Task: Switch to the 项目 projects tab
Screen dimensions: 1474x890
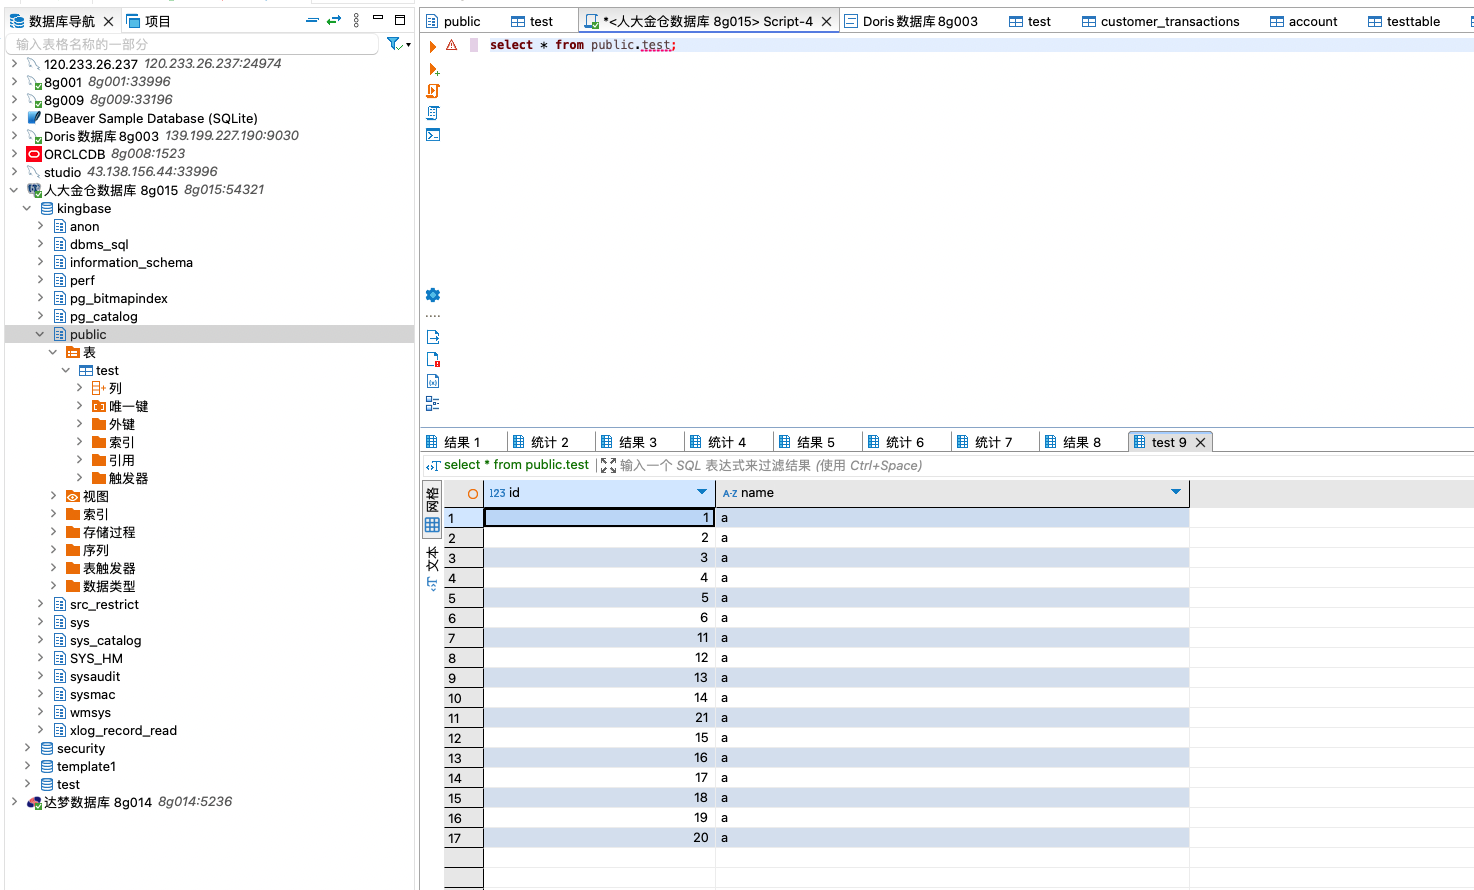Action: (149, 21)
